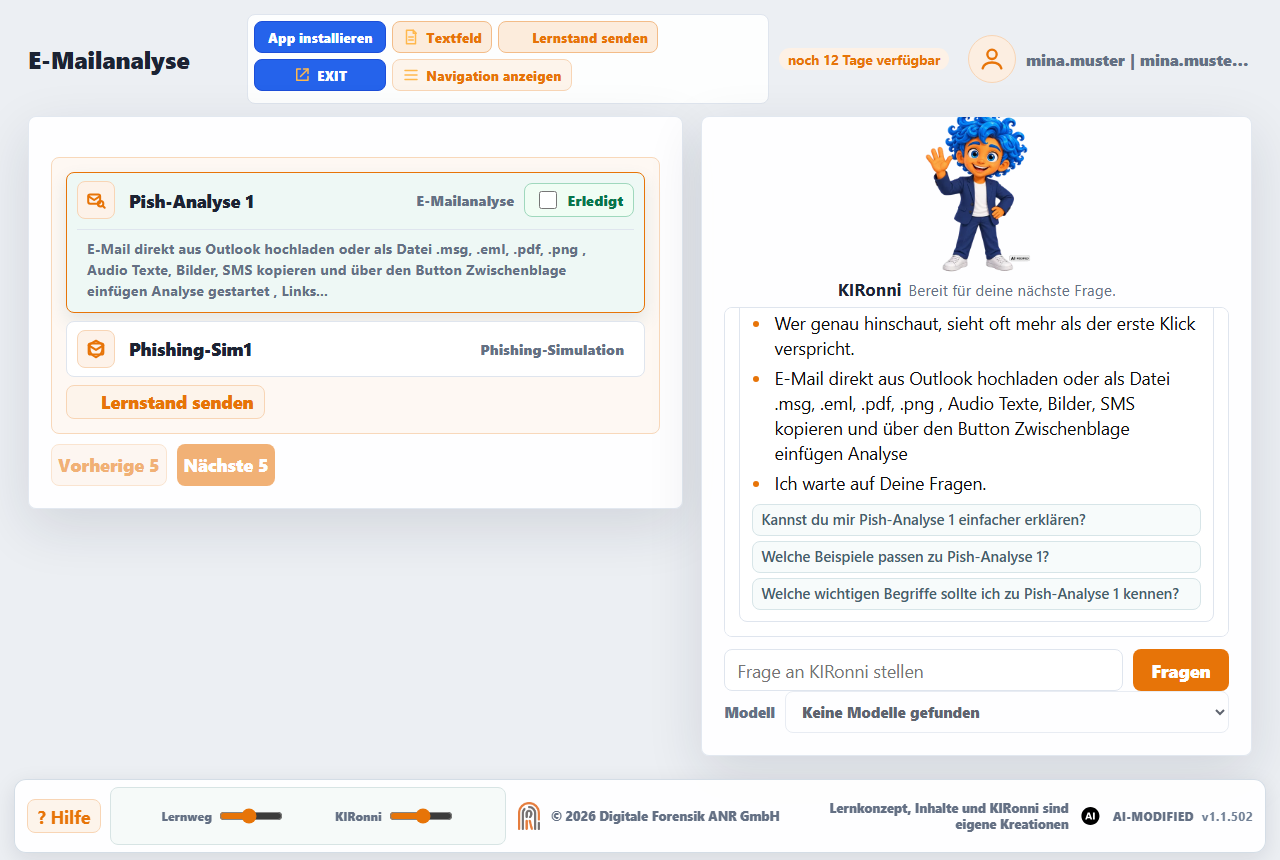
Task: Click the fingerprint logo in the footer
Action: coord(529,816)
